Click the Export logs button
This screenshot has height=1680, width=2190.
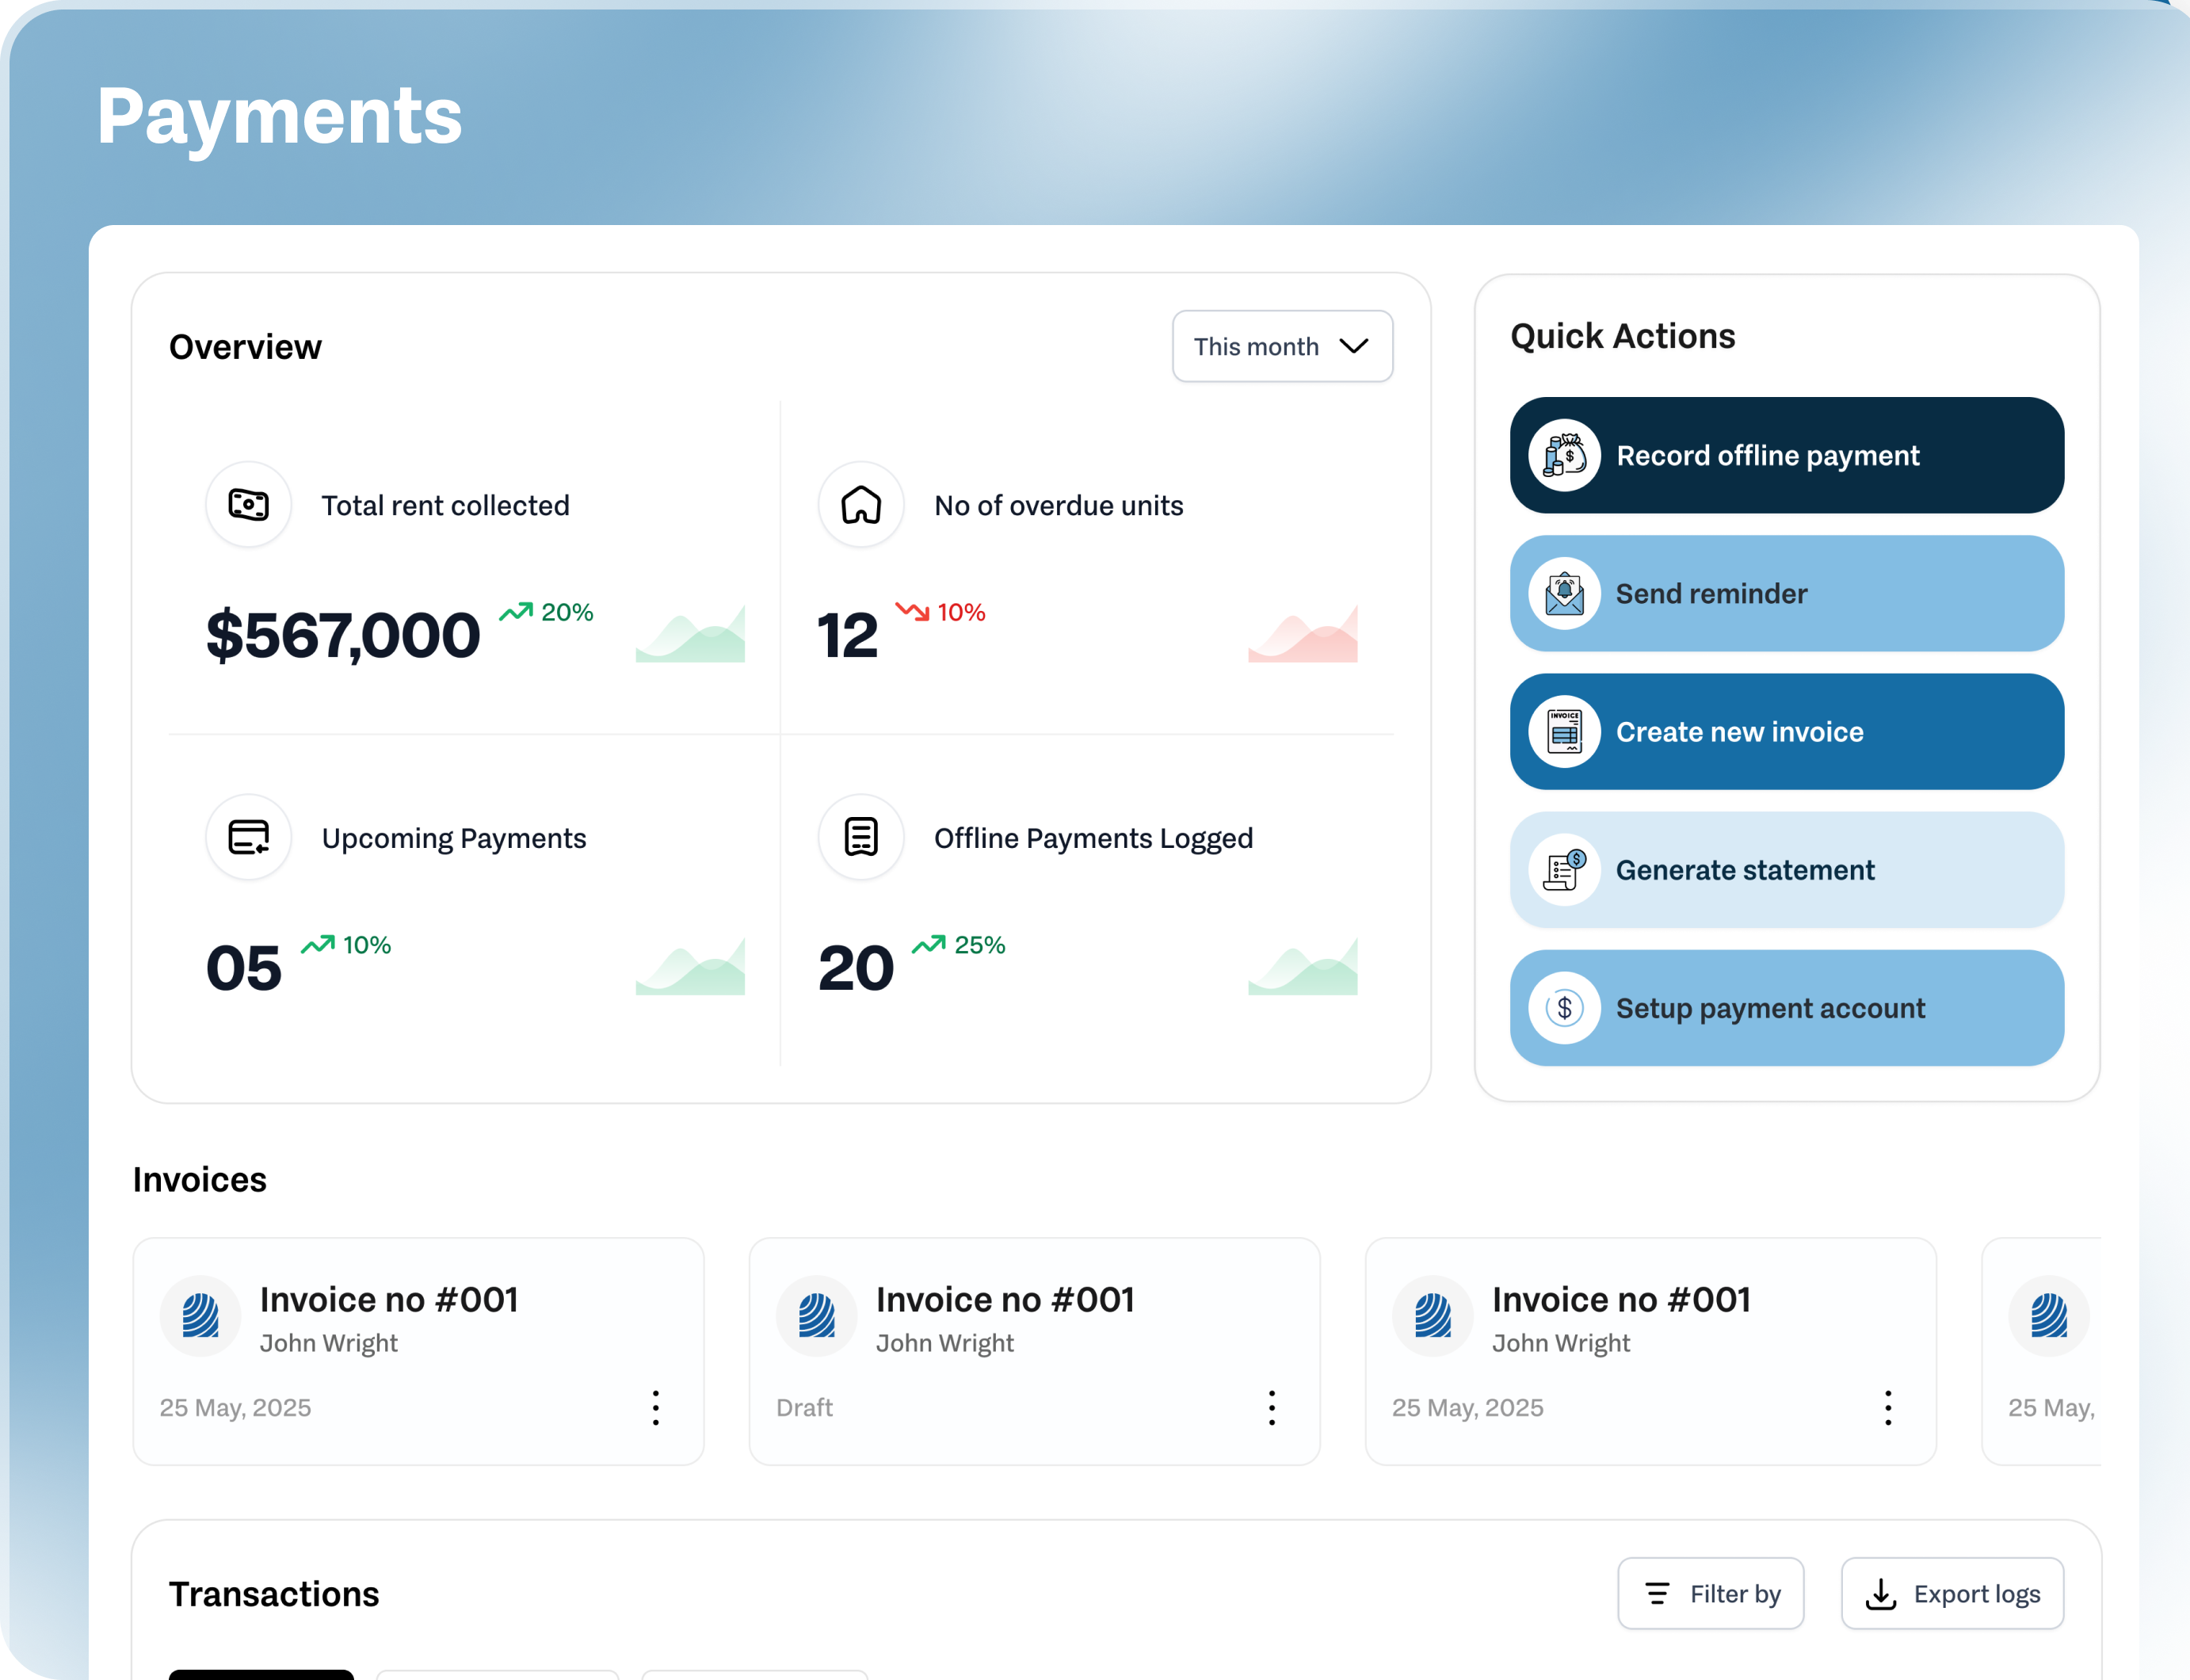coord(1952,1593)
